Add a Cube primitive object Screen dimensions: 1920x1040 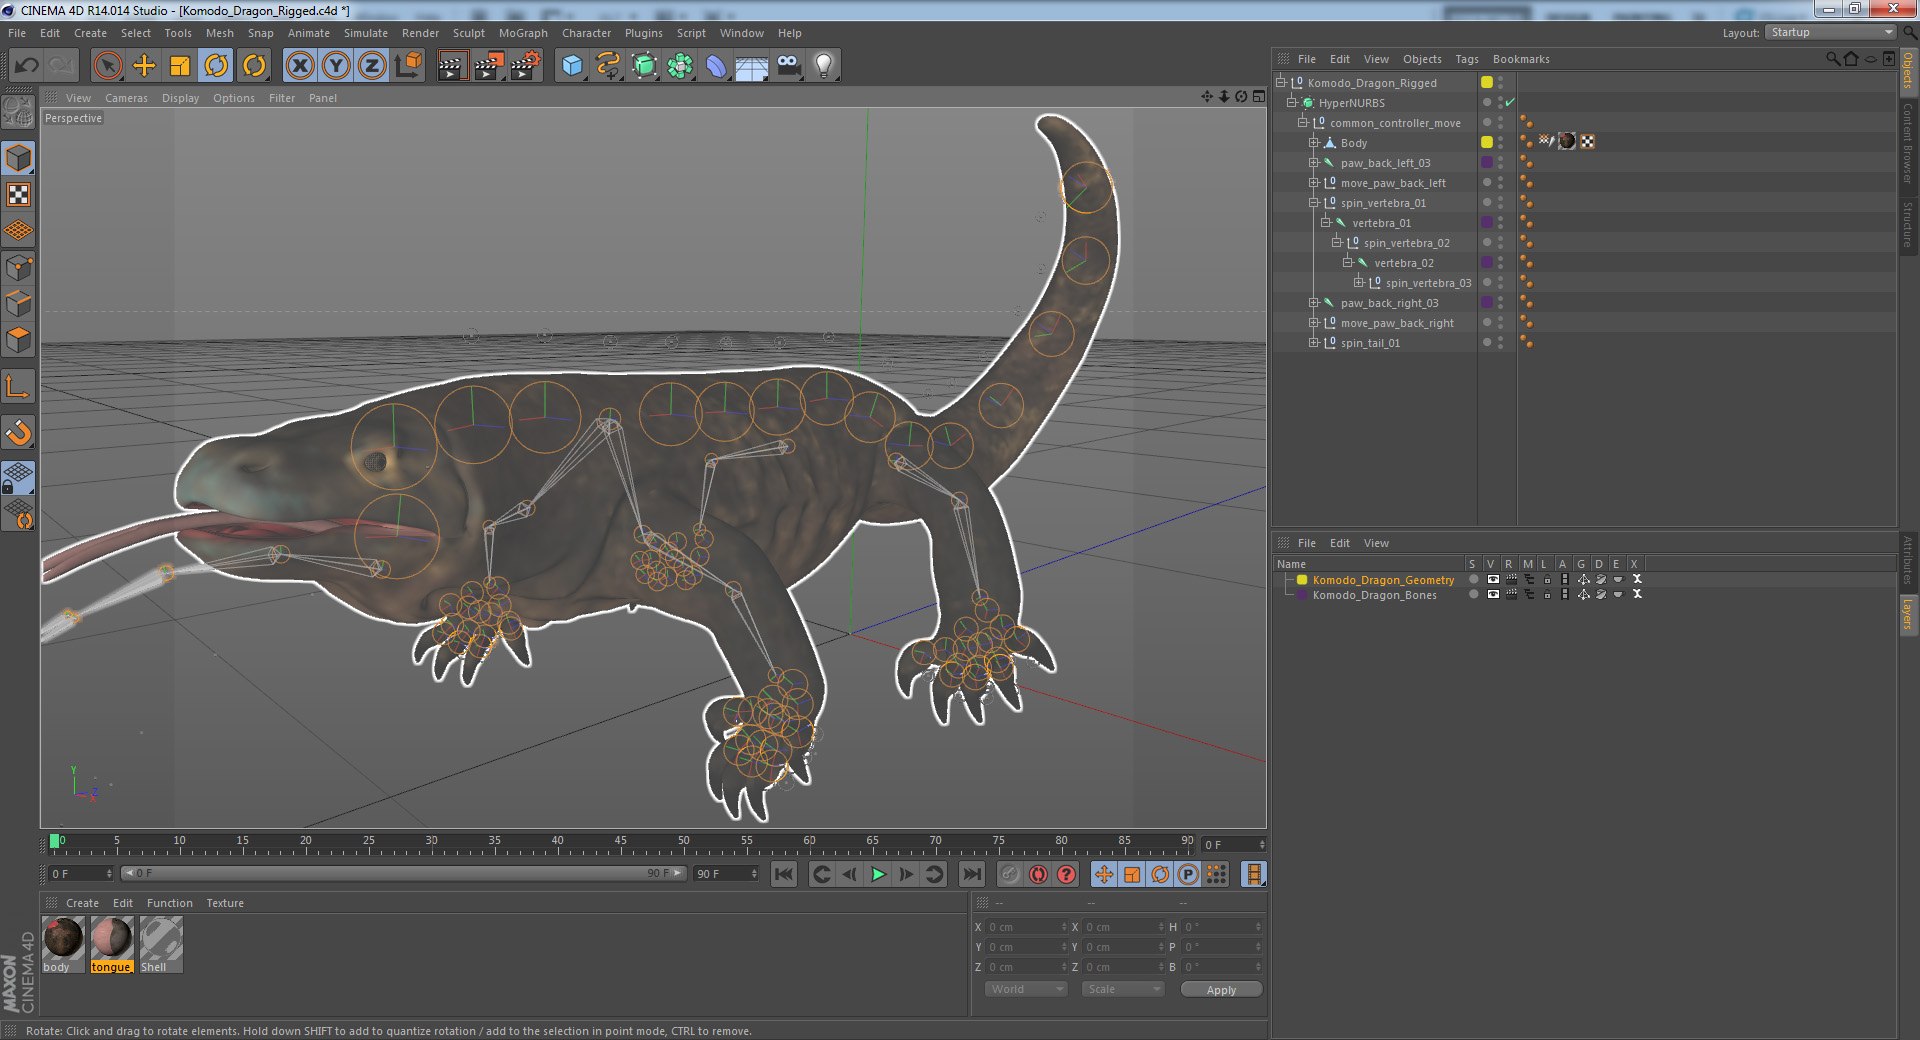572,66
